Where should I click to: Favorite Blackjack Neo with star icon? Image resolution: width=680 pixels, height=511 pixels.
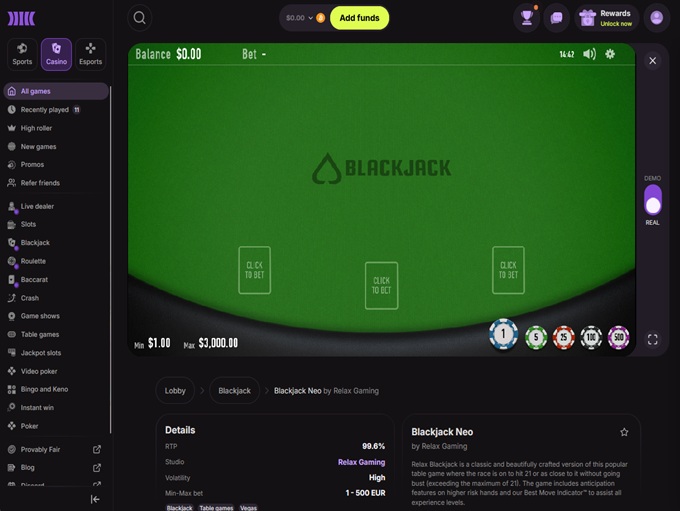click(624, 432)
